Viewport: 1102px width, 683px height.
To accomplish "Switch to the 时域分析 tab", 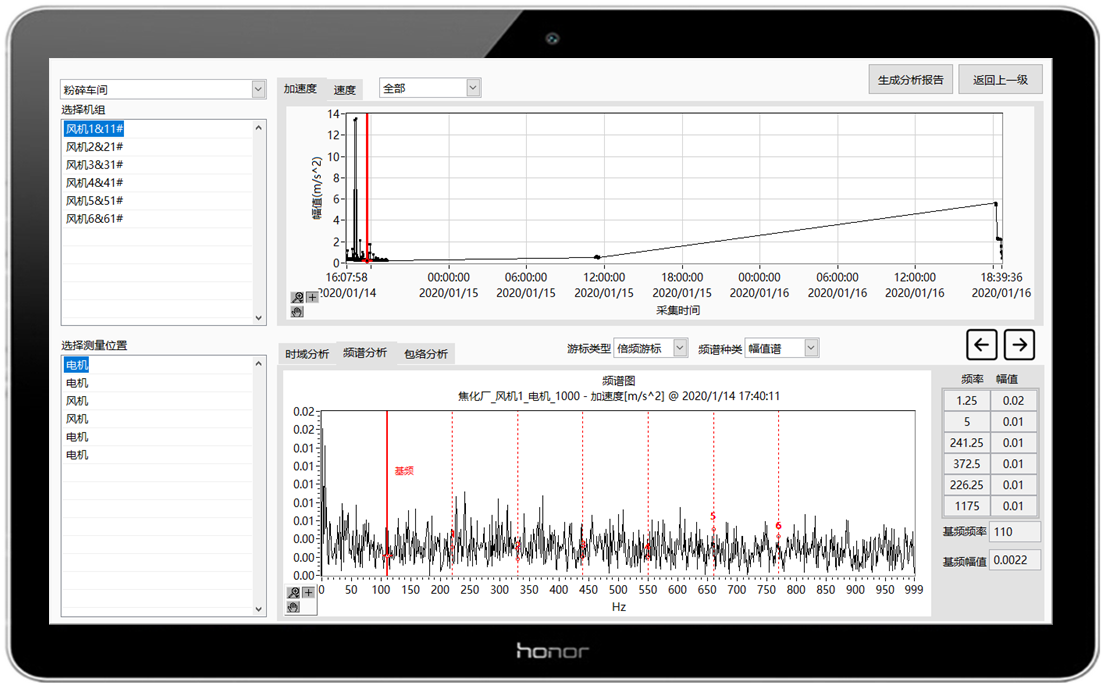I will coord(307,354).
